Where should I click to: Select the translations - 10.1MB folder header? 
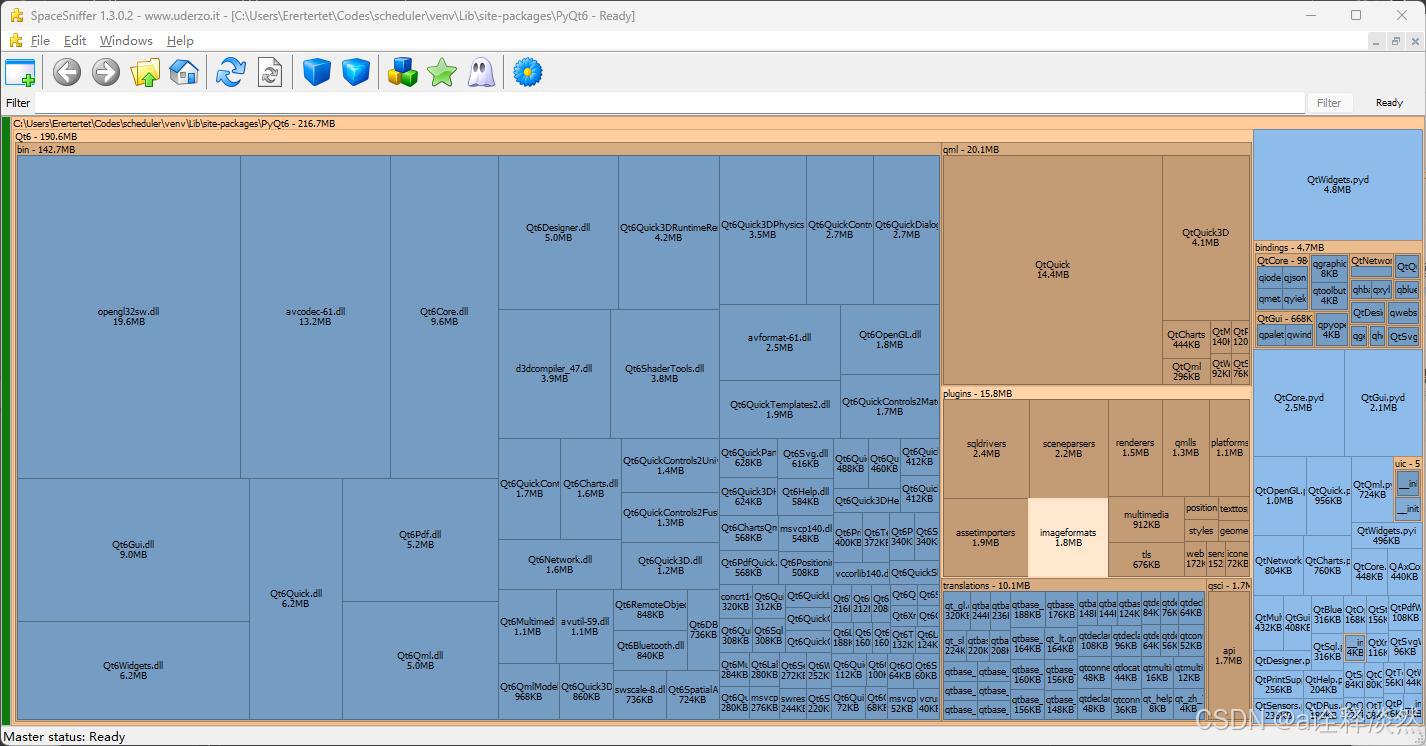click(1074, 585)
